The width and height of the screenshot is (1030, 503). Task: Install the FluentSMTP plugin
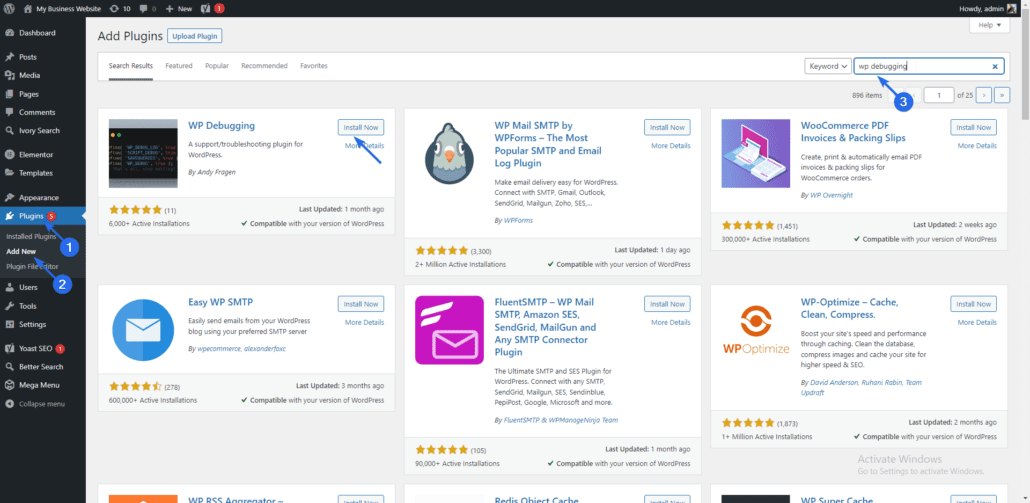pos(667,304)
